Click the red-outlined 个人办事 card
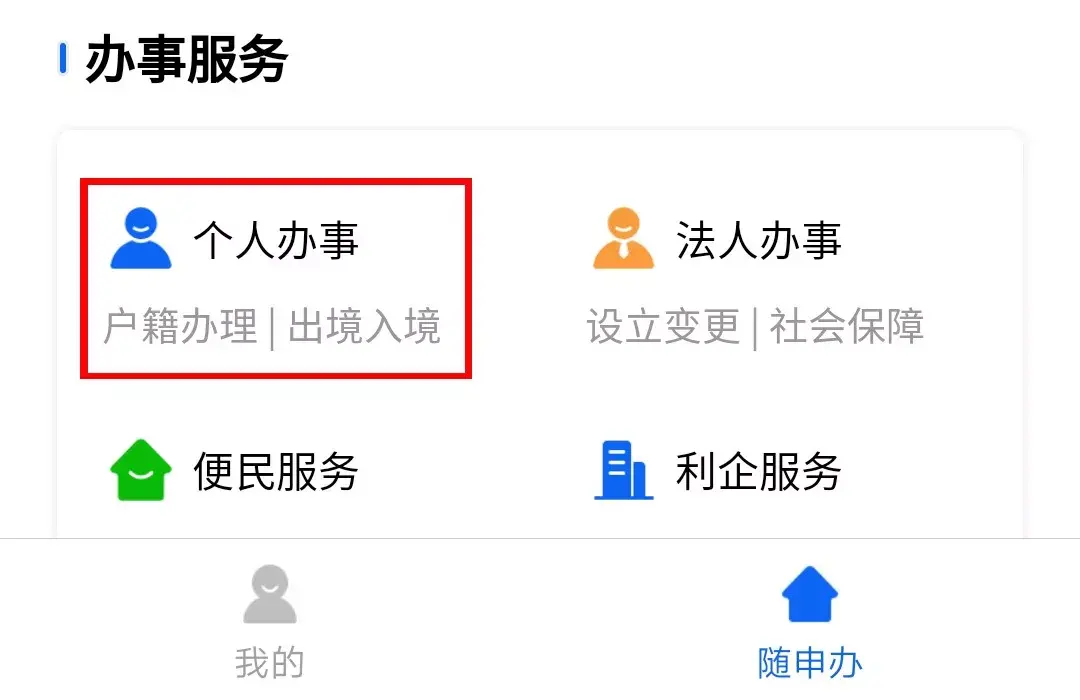This screenshot has width=1080, height=700. tap(276, 278)
